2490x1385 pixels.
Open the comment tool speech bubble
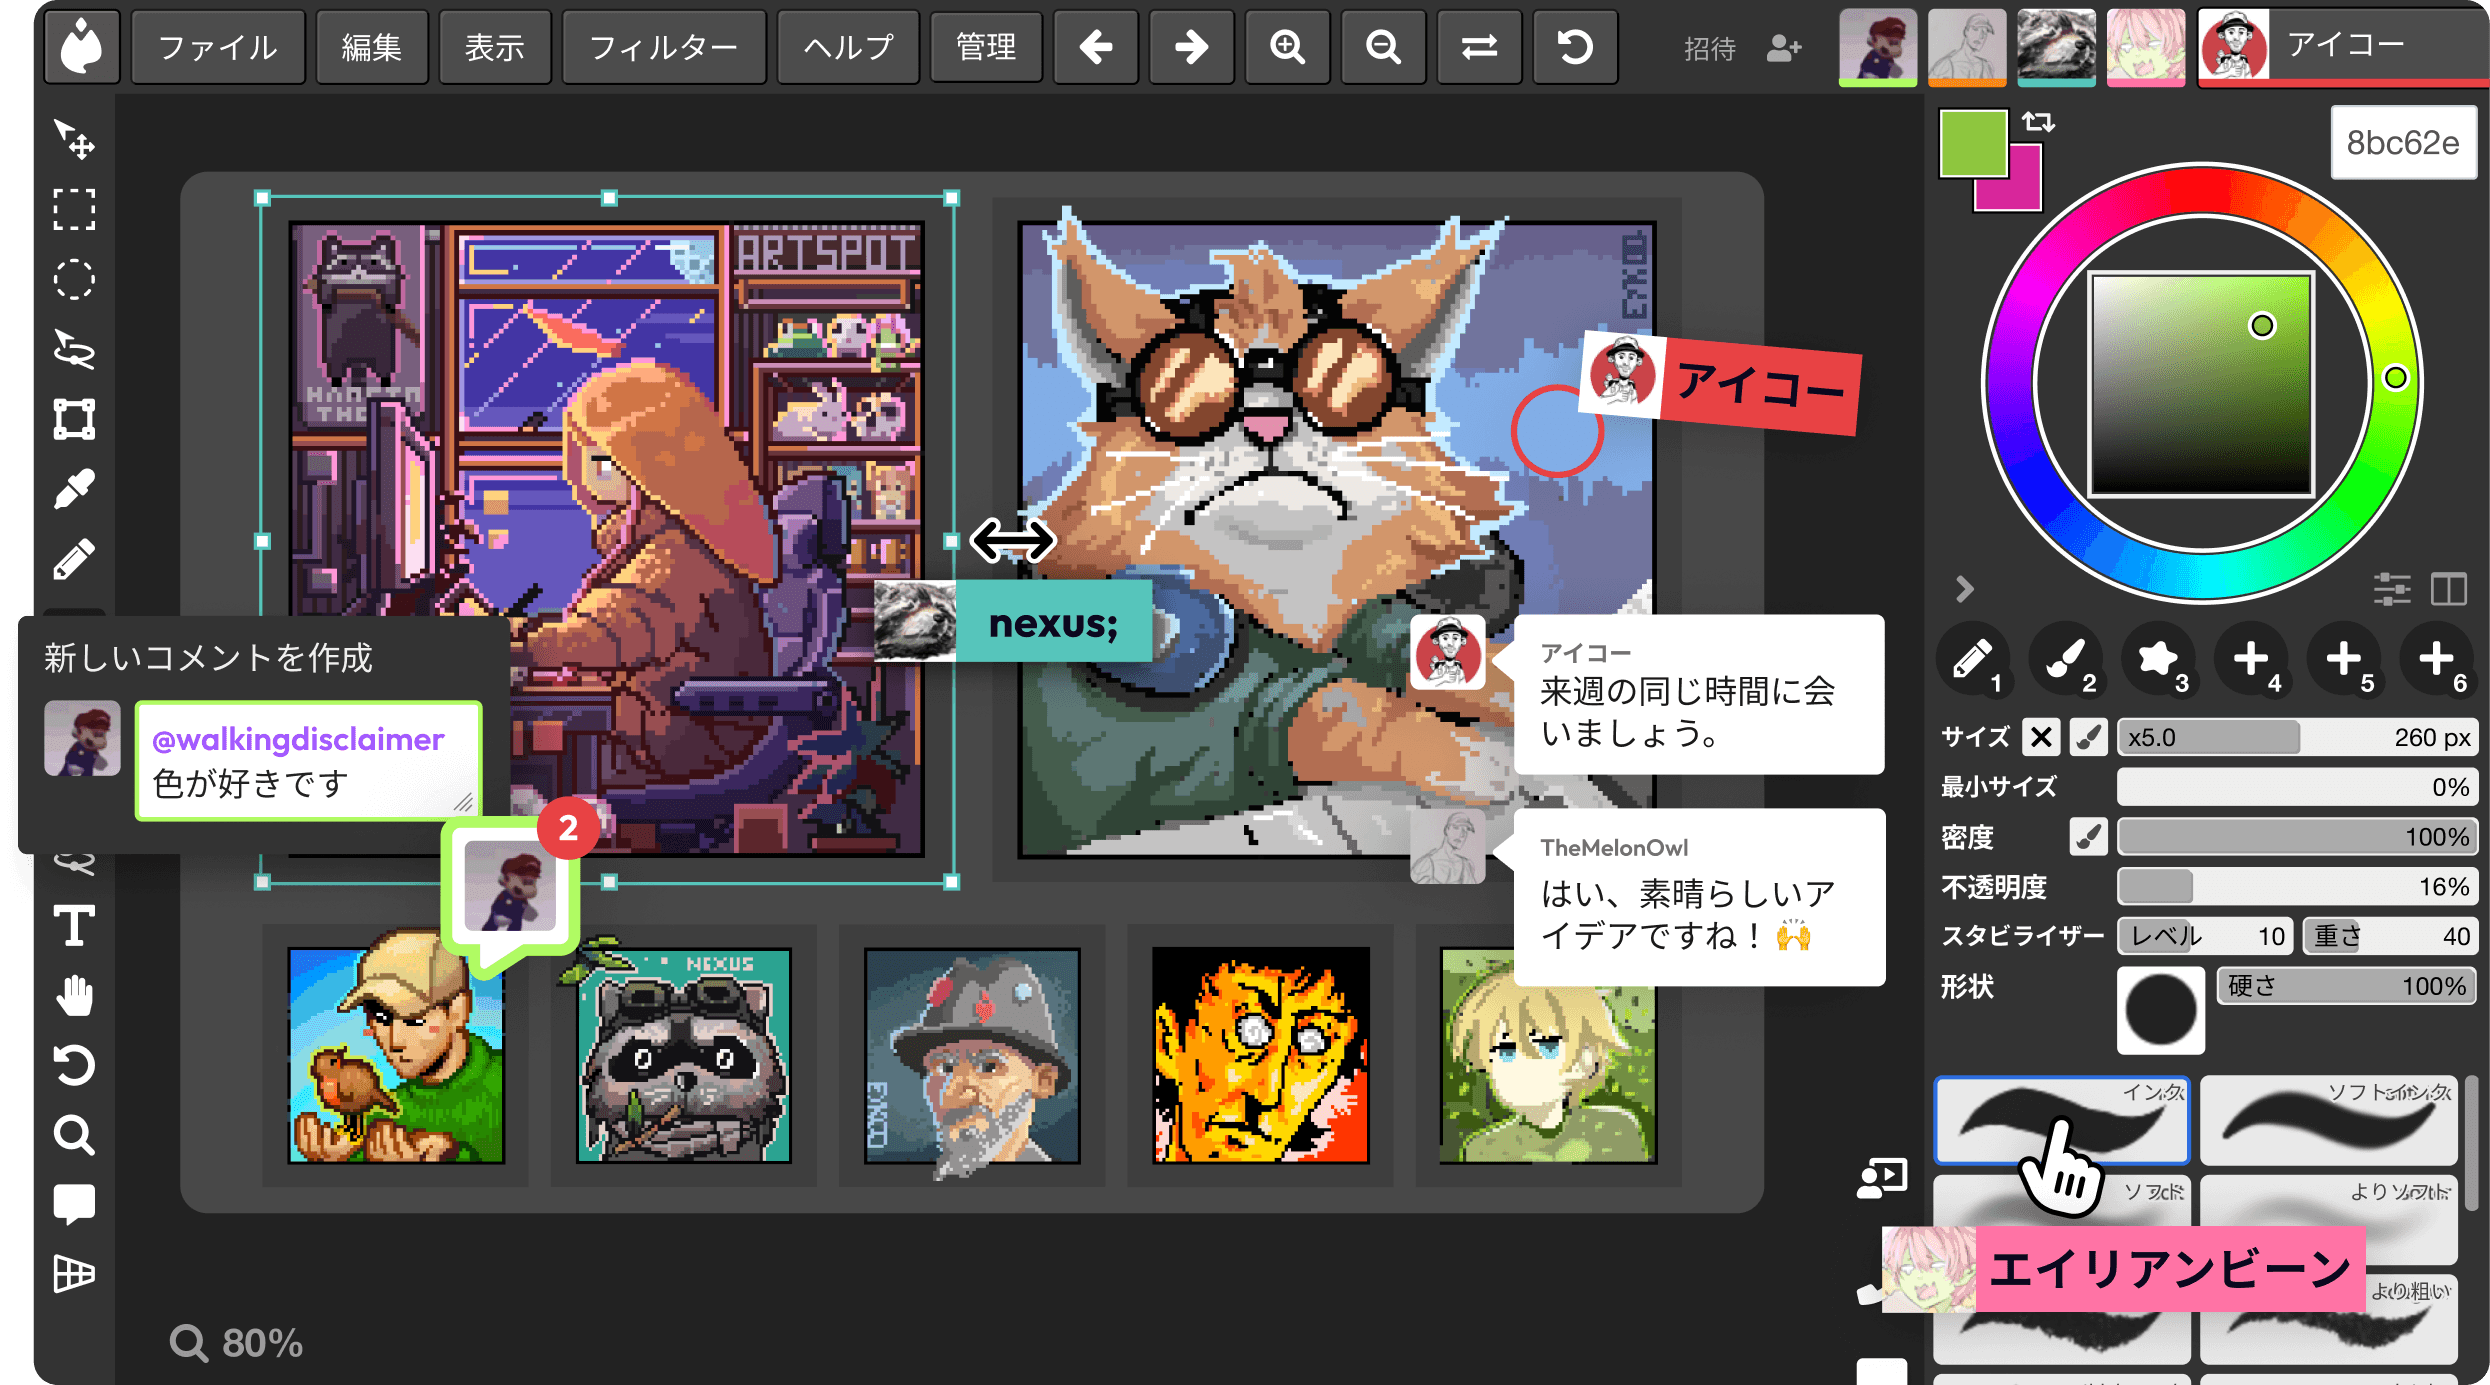click(x=74, y=1204)
